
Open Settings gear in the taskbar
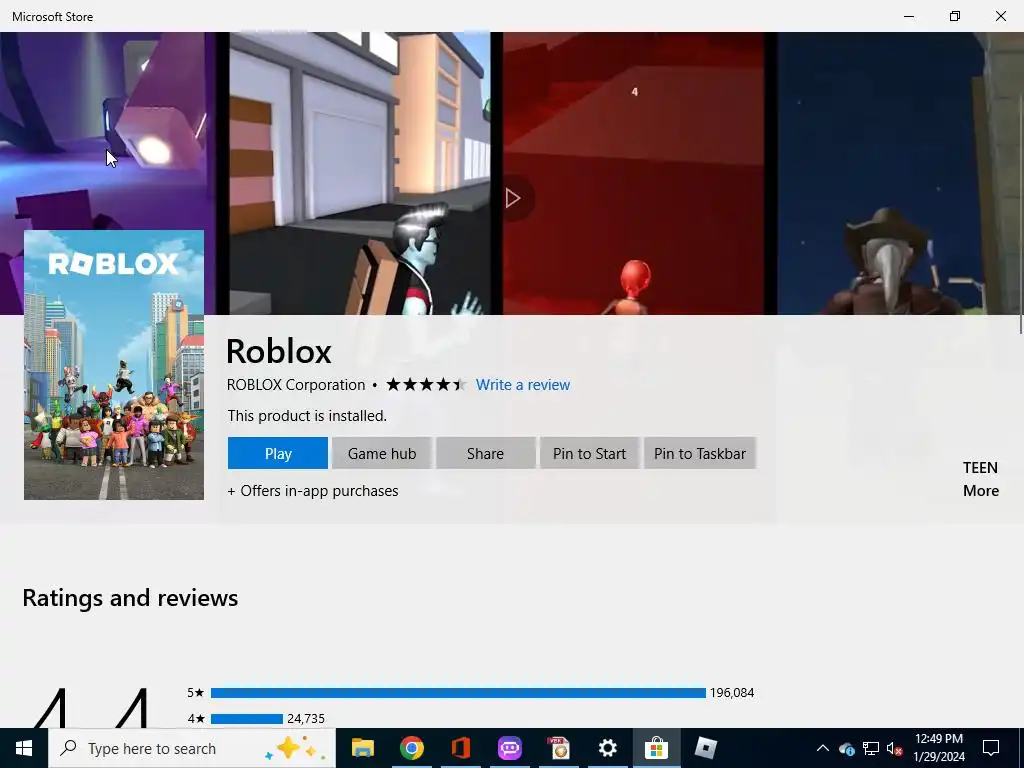tap(607, 748)
